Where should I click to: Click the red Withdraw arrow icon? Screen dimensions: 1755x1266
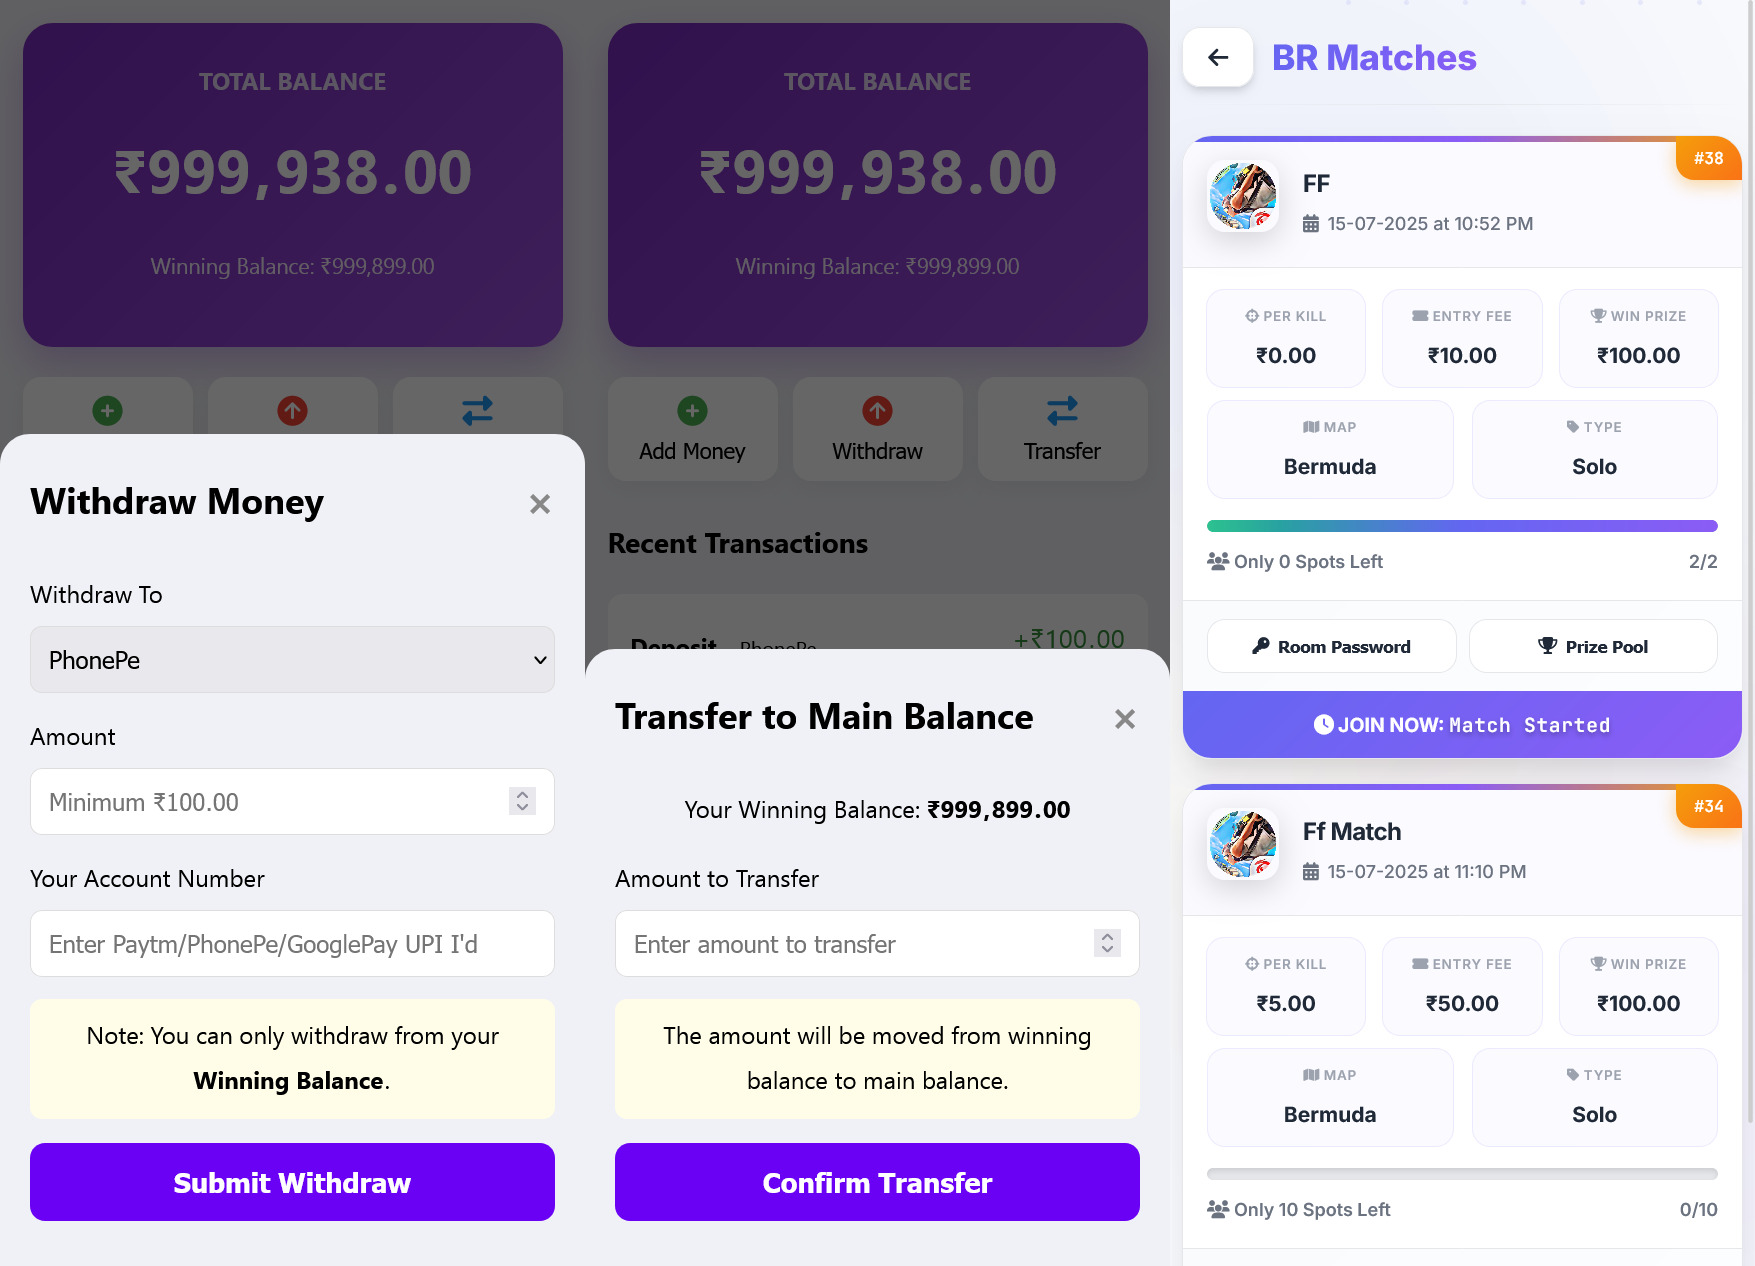click(877, 410)
